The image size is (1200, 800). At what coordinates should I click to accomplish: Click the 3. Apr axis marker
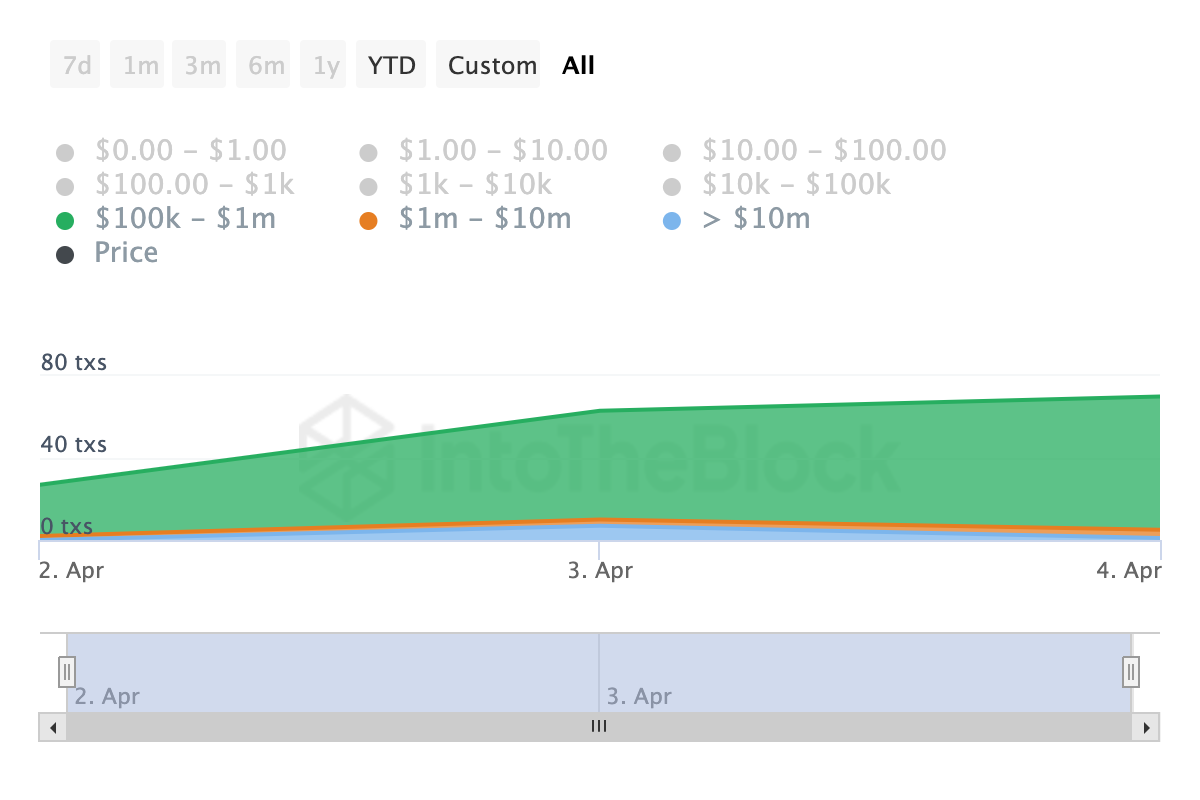point(599,571)
